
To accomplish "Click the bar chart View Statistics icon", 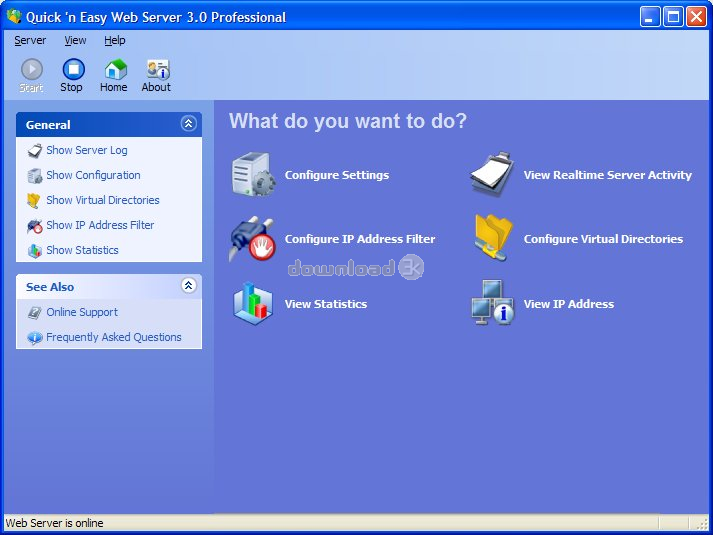I will (253, 303).
